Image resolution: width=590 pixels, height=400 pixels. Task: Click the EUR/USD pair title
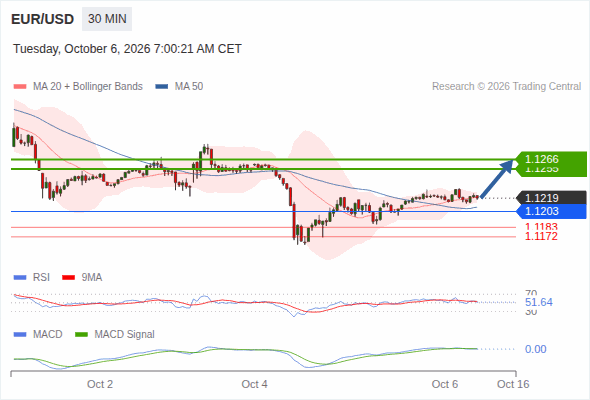tap(42, 19)
